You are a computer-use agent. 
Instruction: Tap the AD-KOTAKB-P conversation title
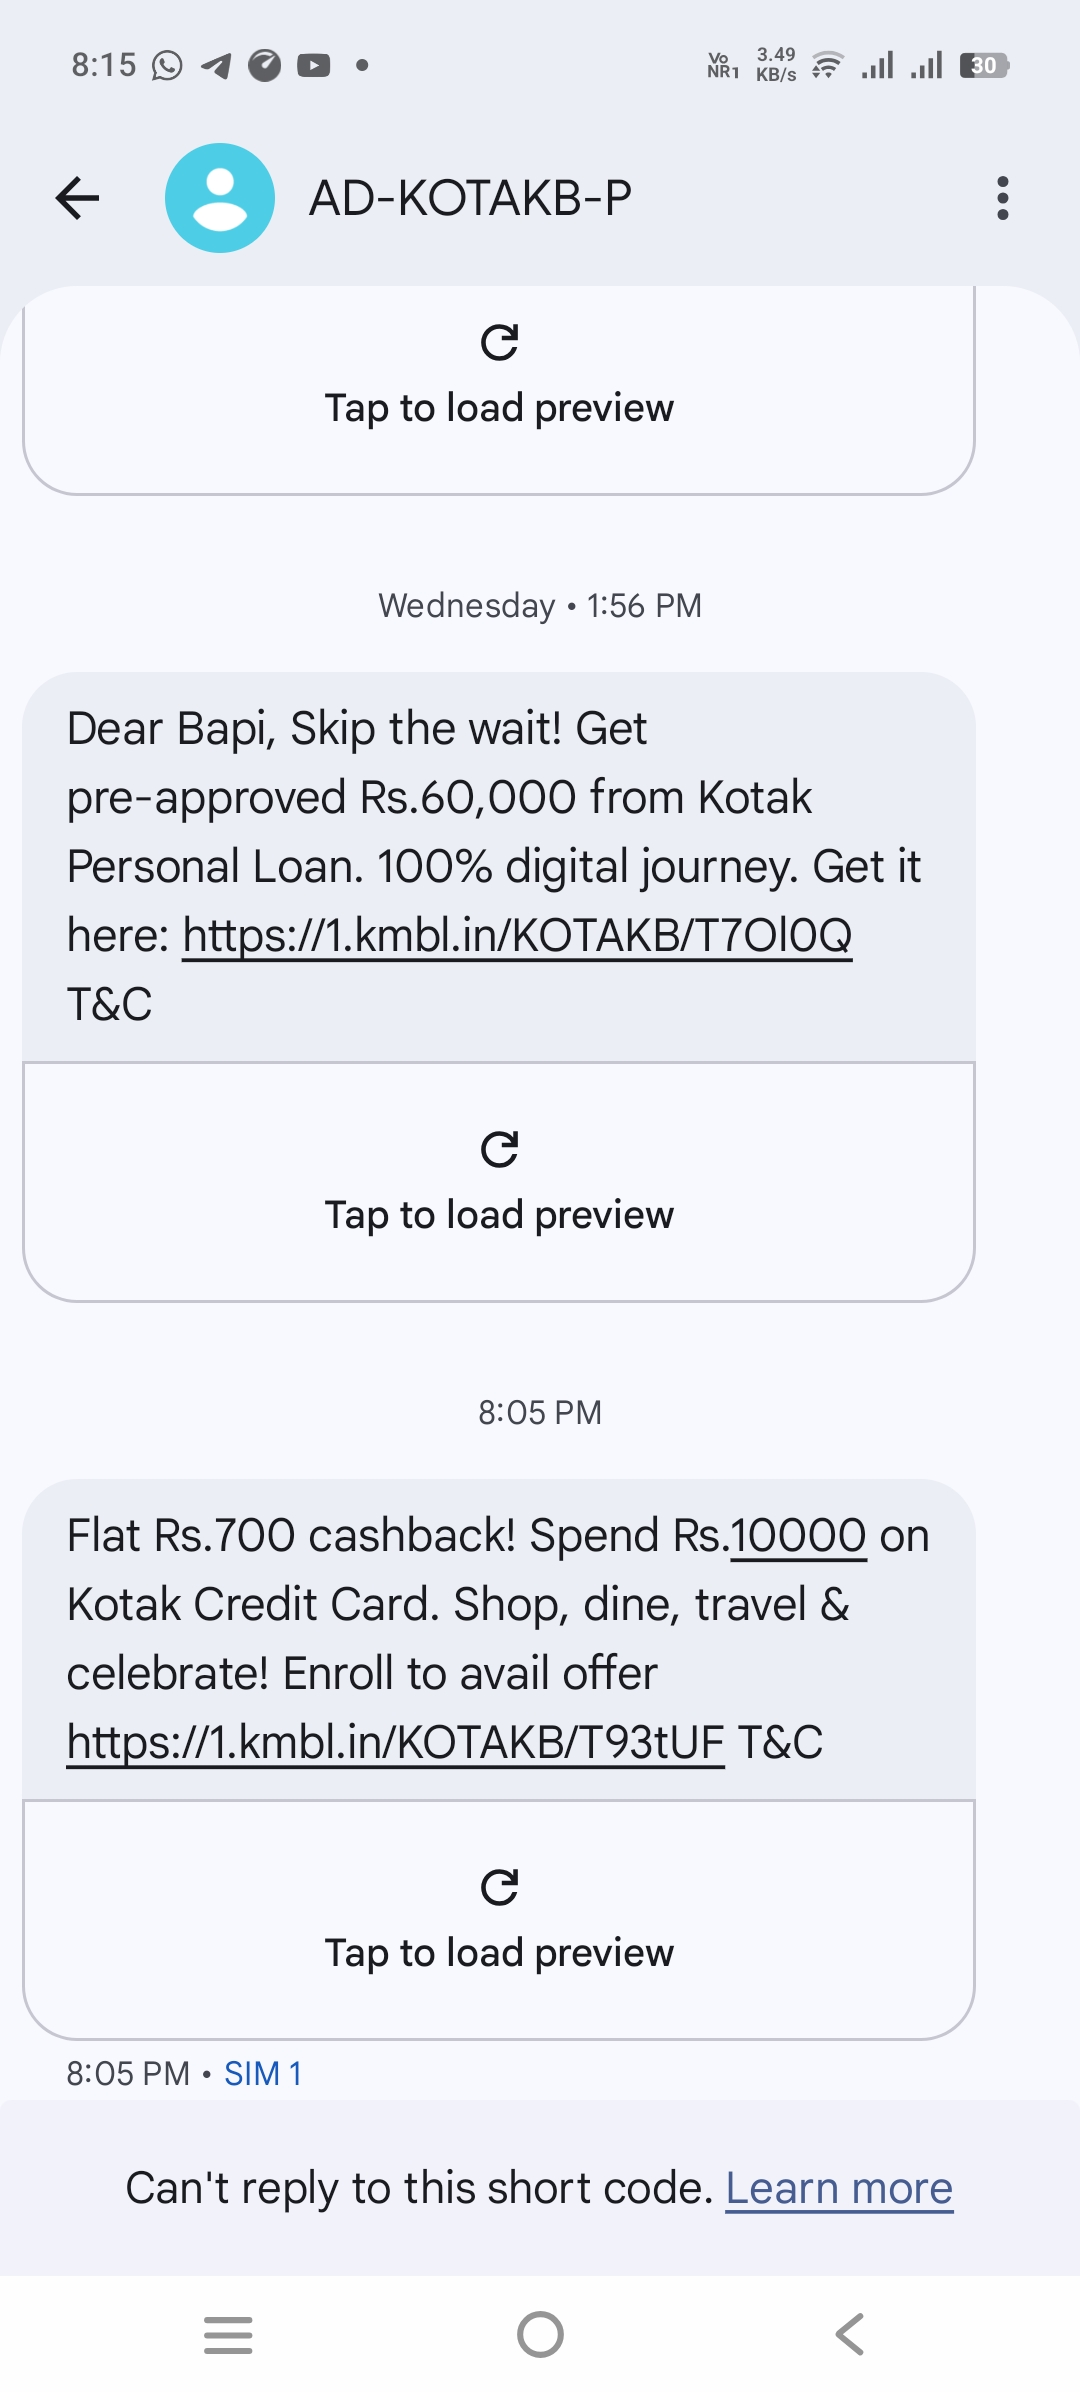tap(470, 198)
